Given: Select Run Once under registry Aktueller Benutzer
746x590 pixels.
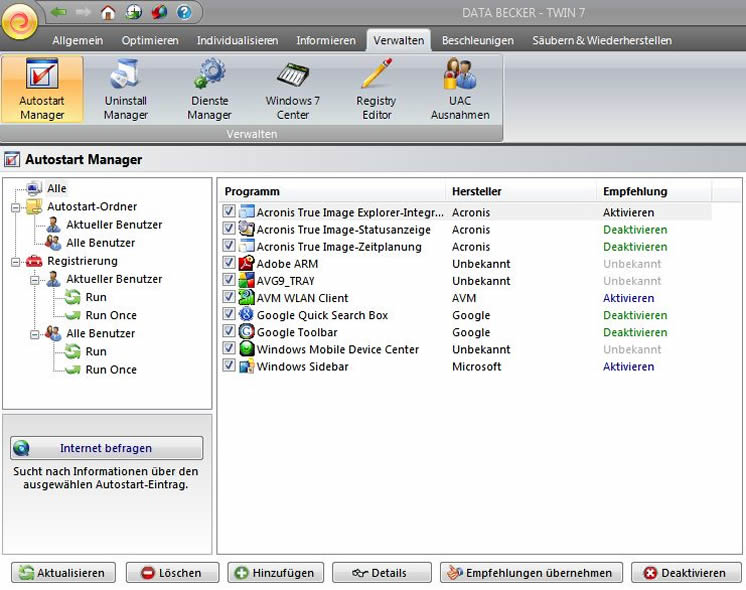Looking at the screenshot, I should [111, 315].
